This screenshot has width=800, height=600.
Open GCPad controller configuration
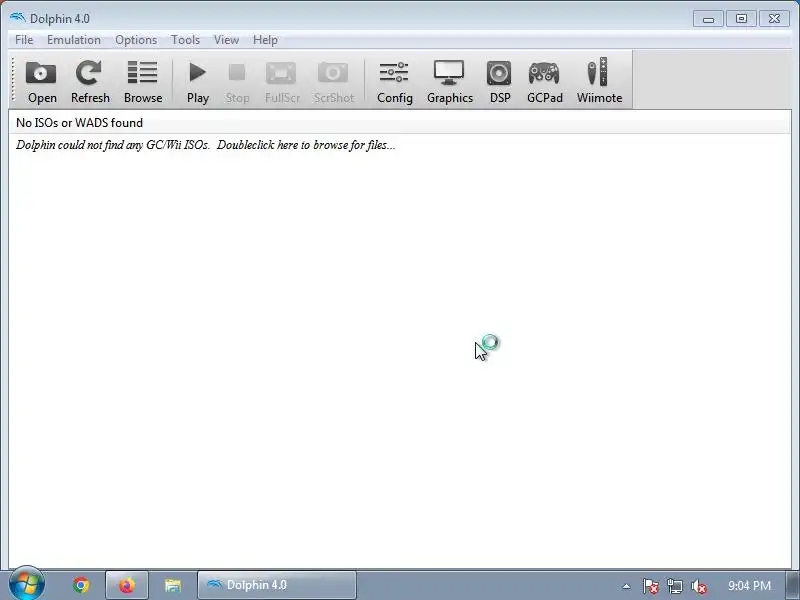544,81
